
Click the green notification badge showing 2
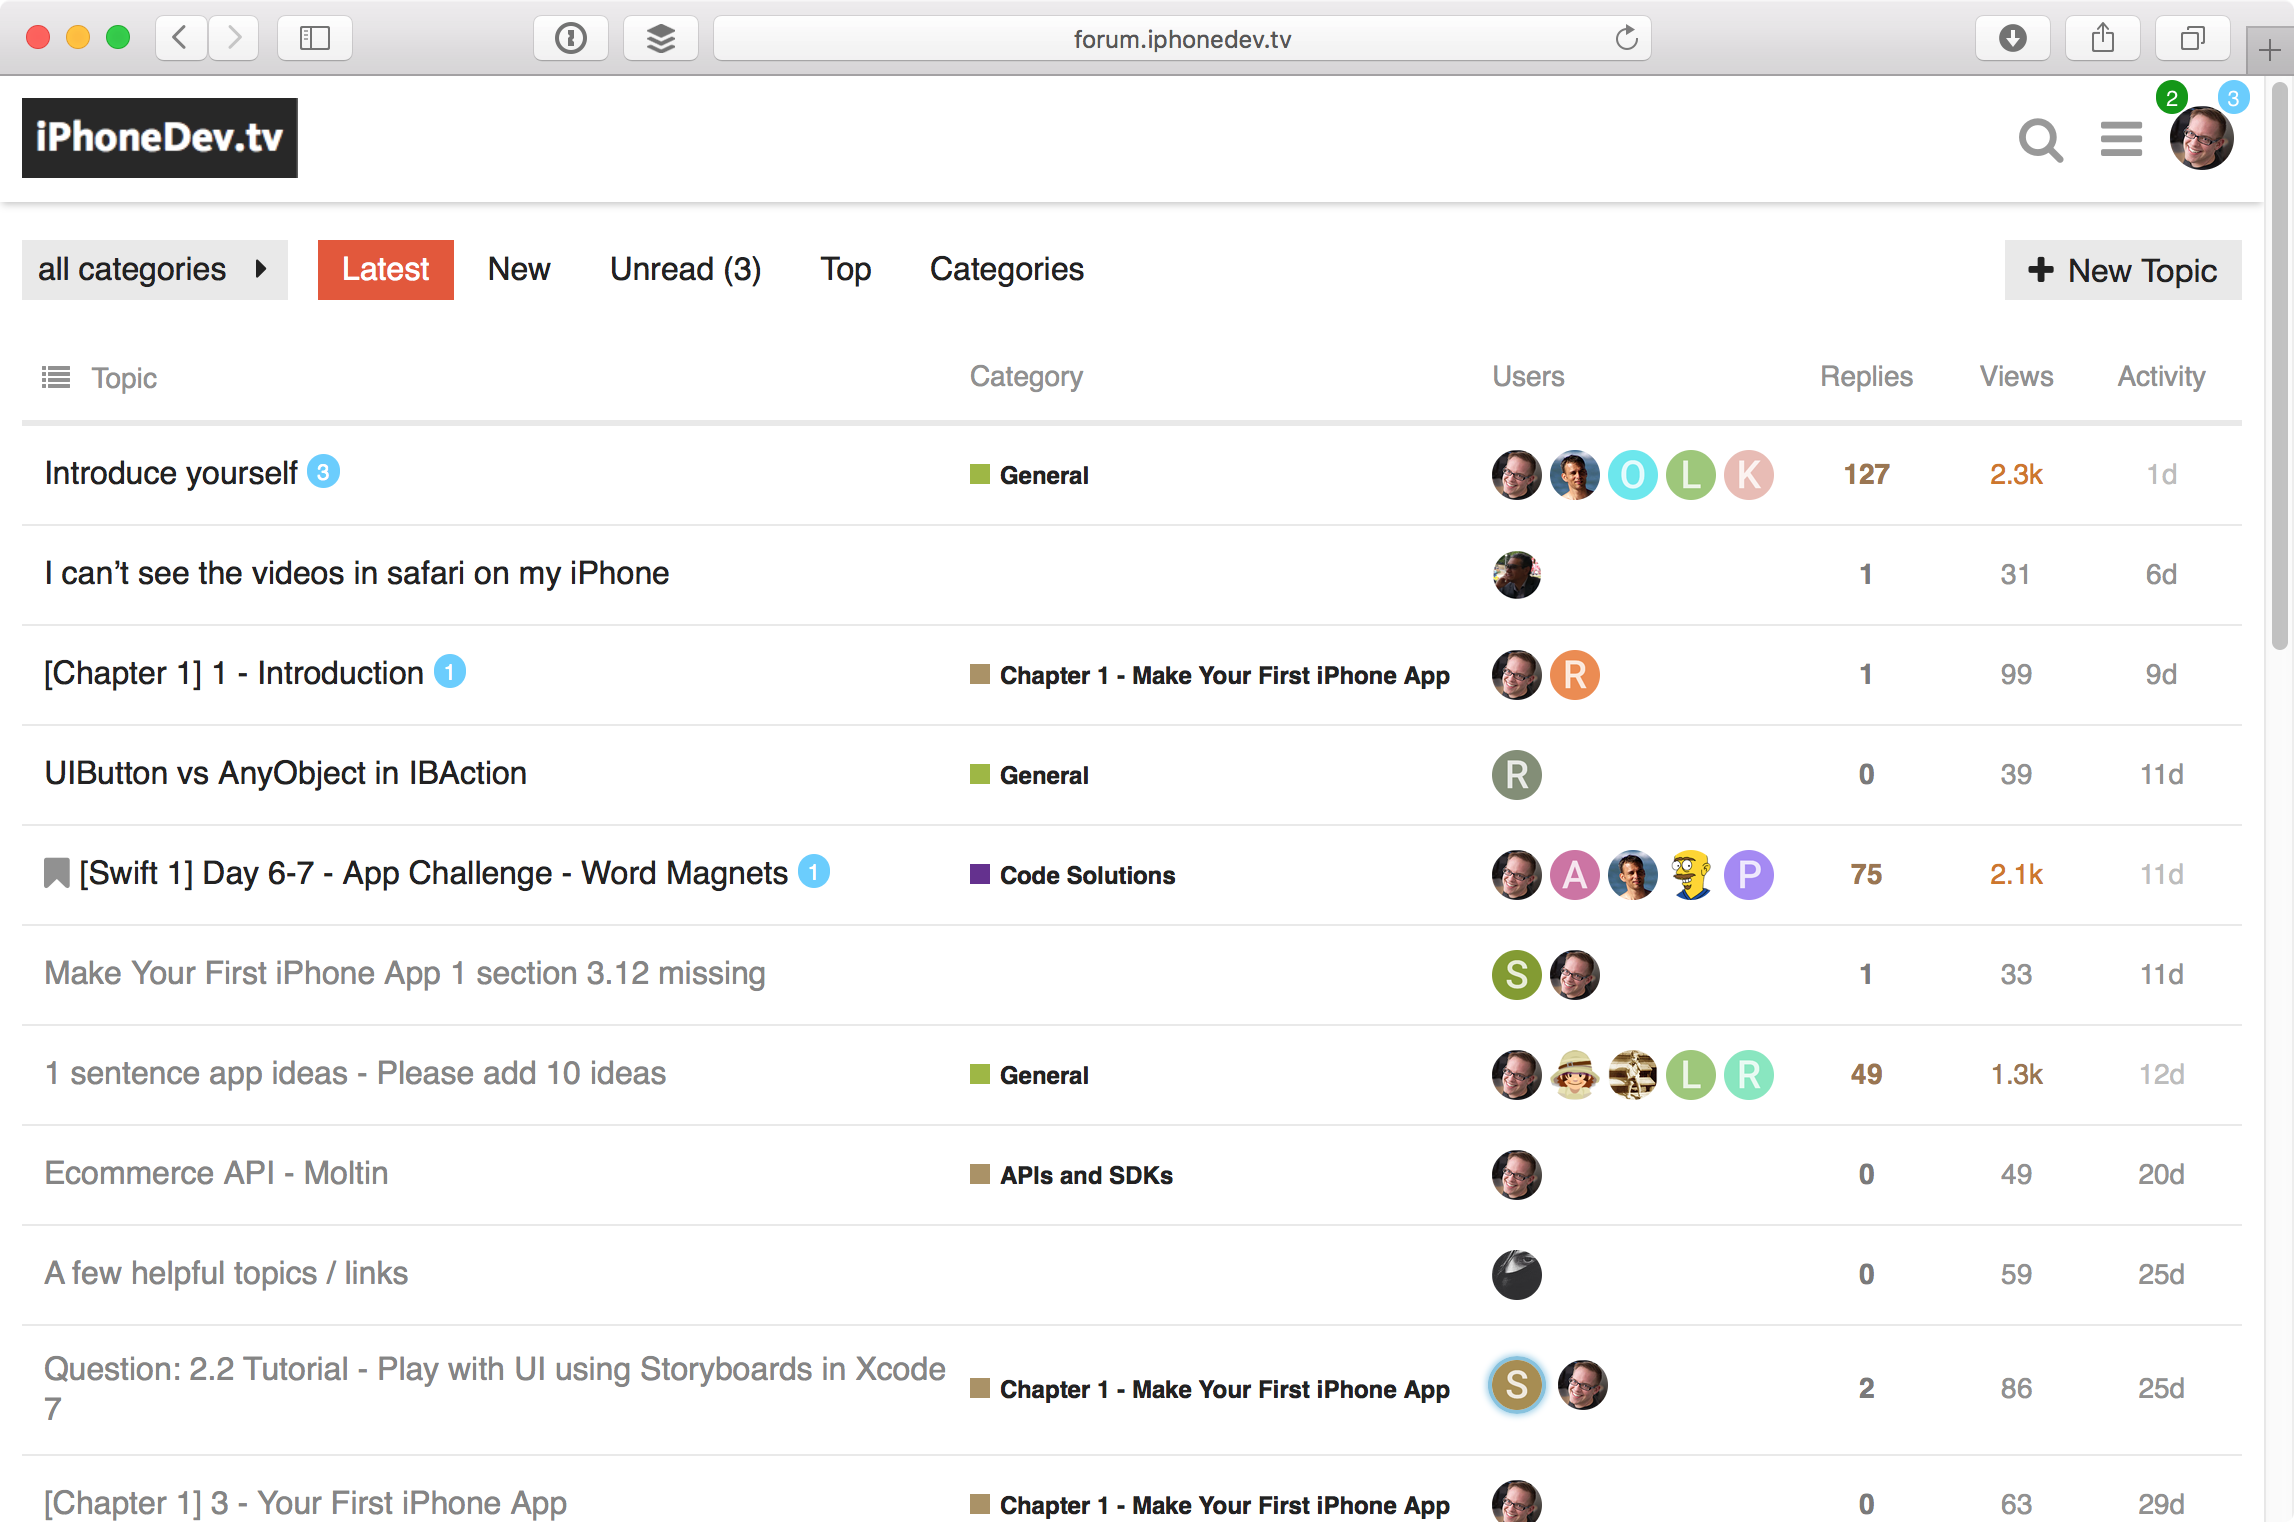(2171, 98)
